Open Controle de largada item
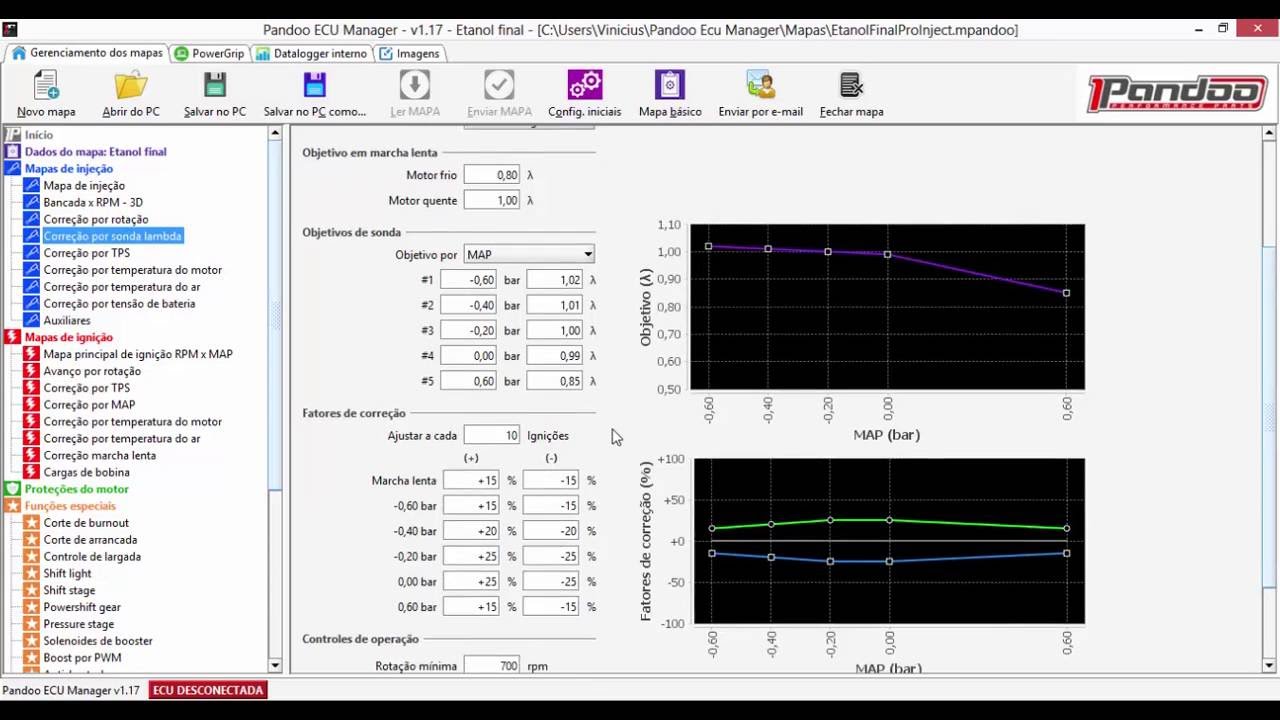1280x720 pixels. click(92, 557)
